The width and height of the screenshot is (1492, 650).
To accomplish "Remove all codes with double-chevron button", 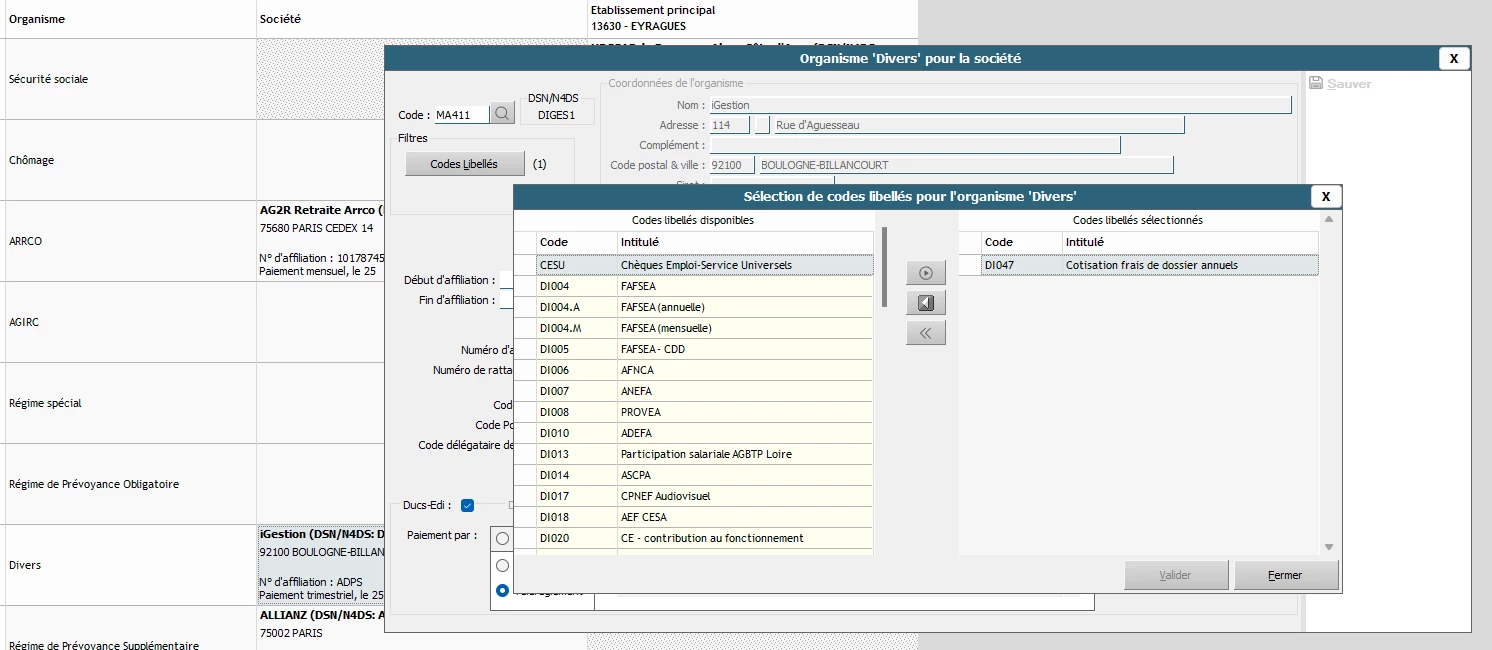I will click(x=926, y=333).
